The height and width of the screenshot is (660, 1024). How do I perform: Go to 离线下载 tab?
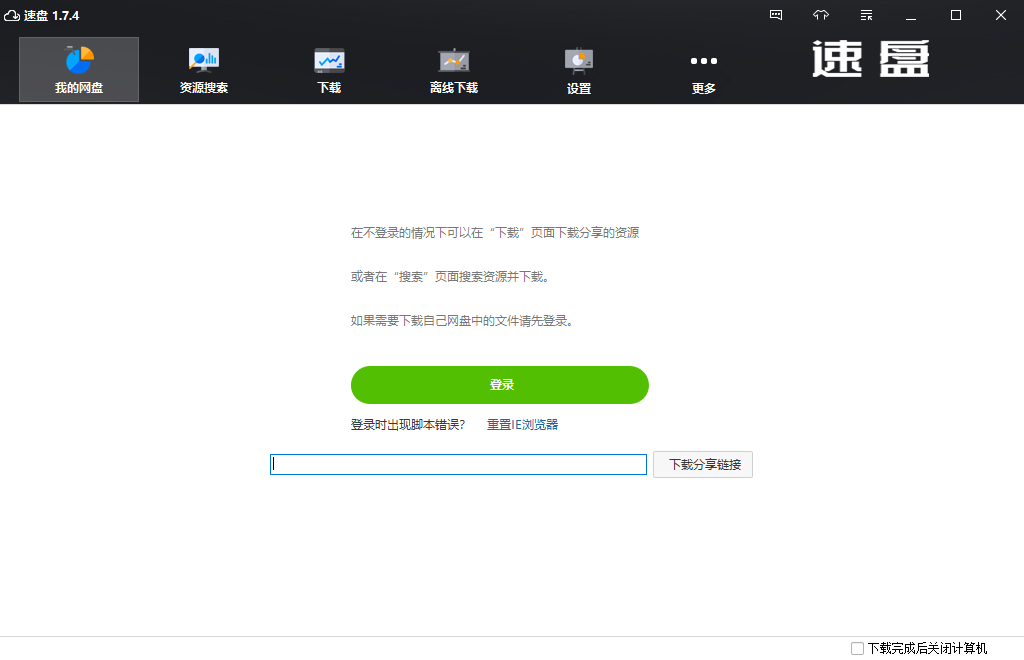pos(454,69)
